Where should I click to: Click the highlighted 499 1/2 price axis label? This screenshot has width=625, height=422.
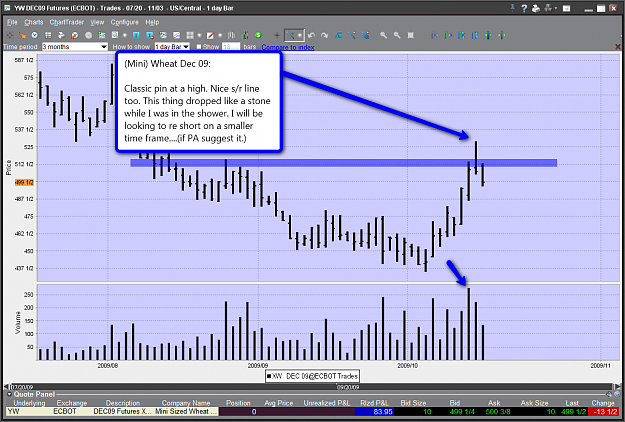coord(24,182)
